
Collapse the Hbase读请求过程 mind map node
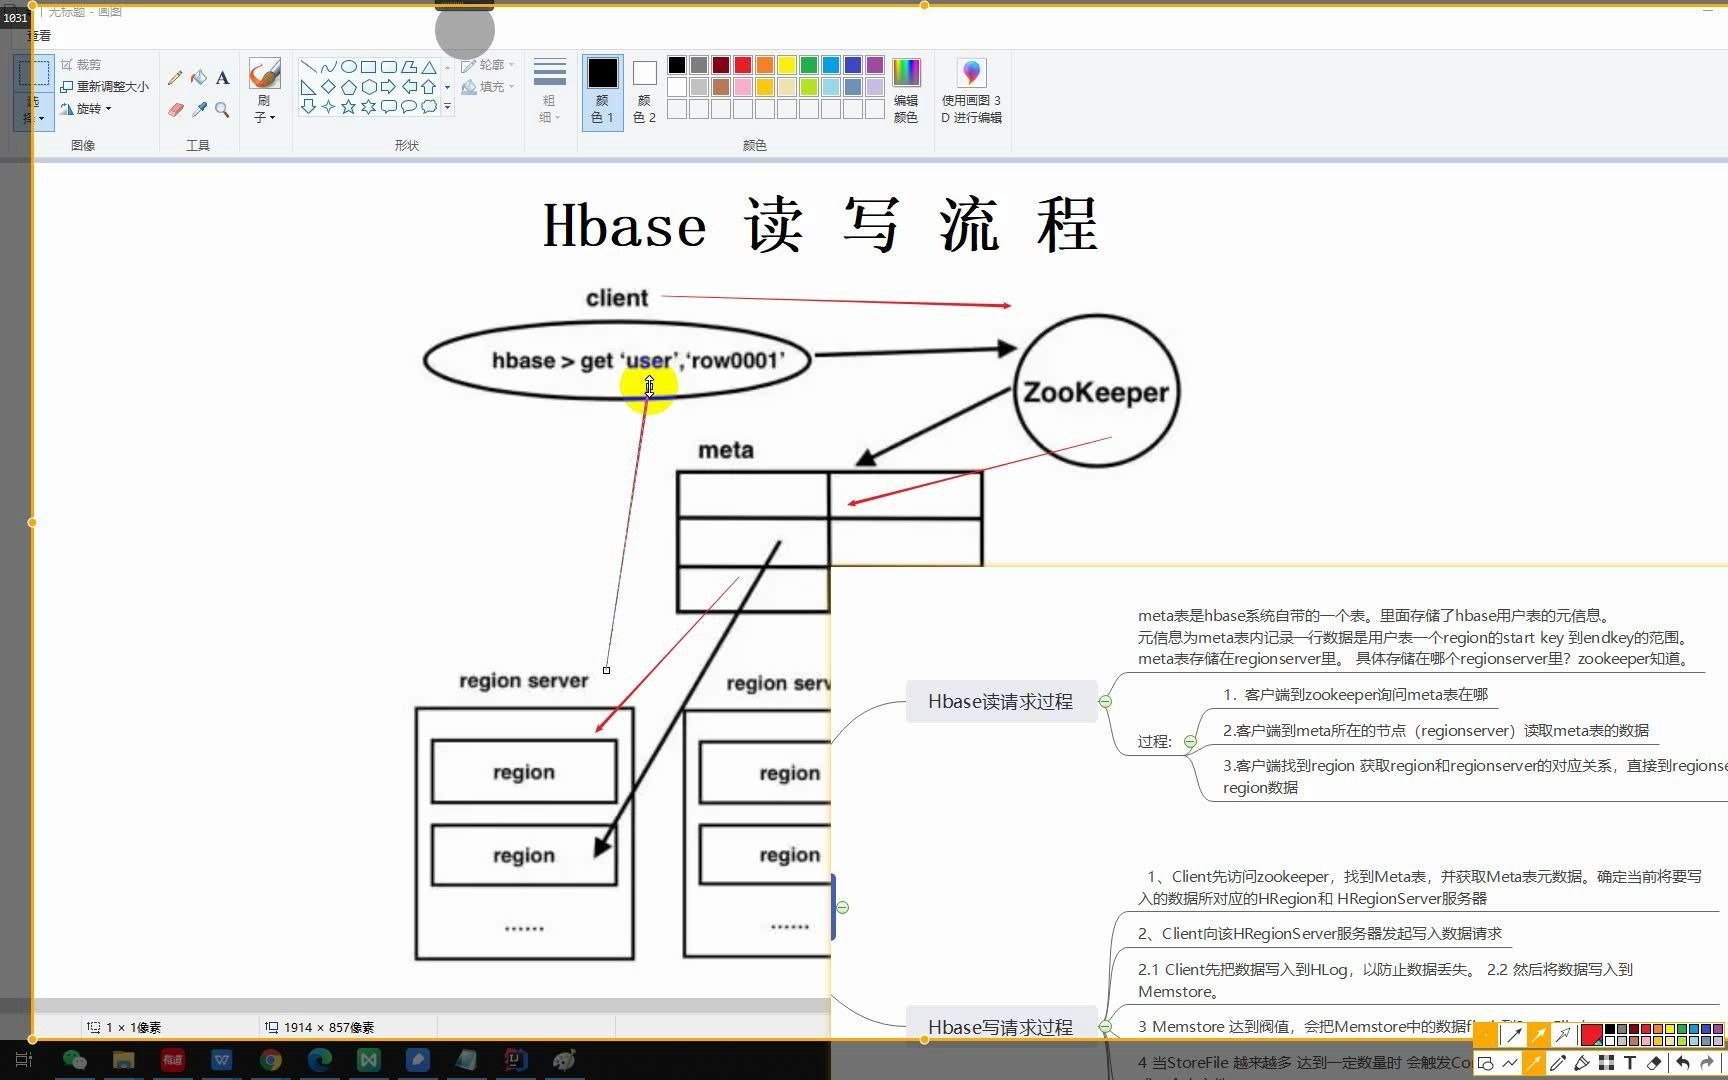pos(1105,702)
